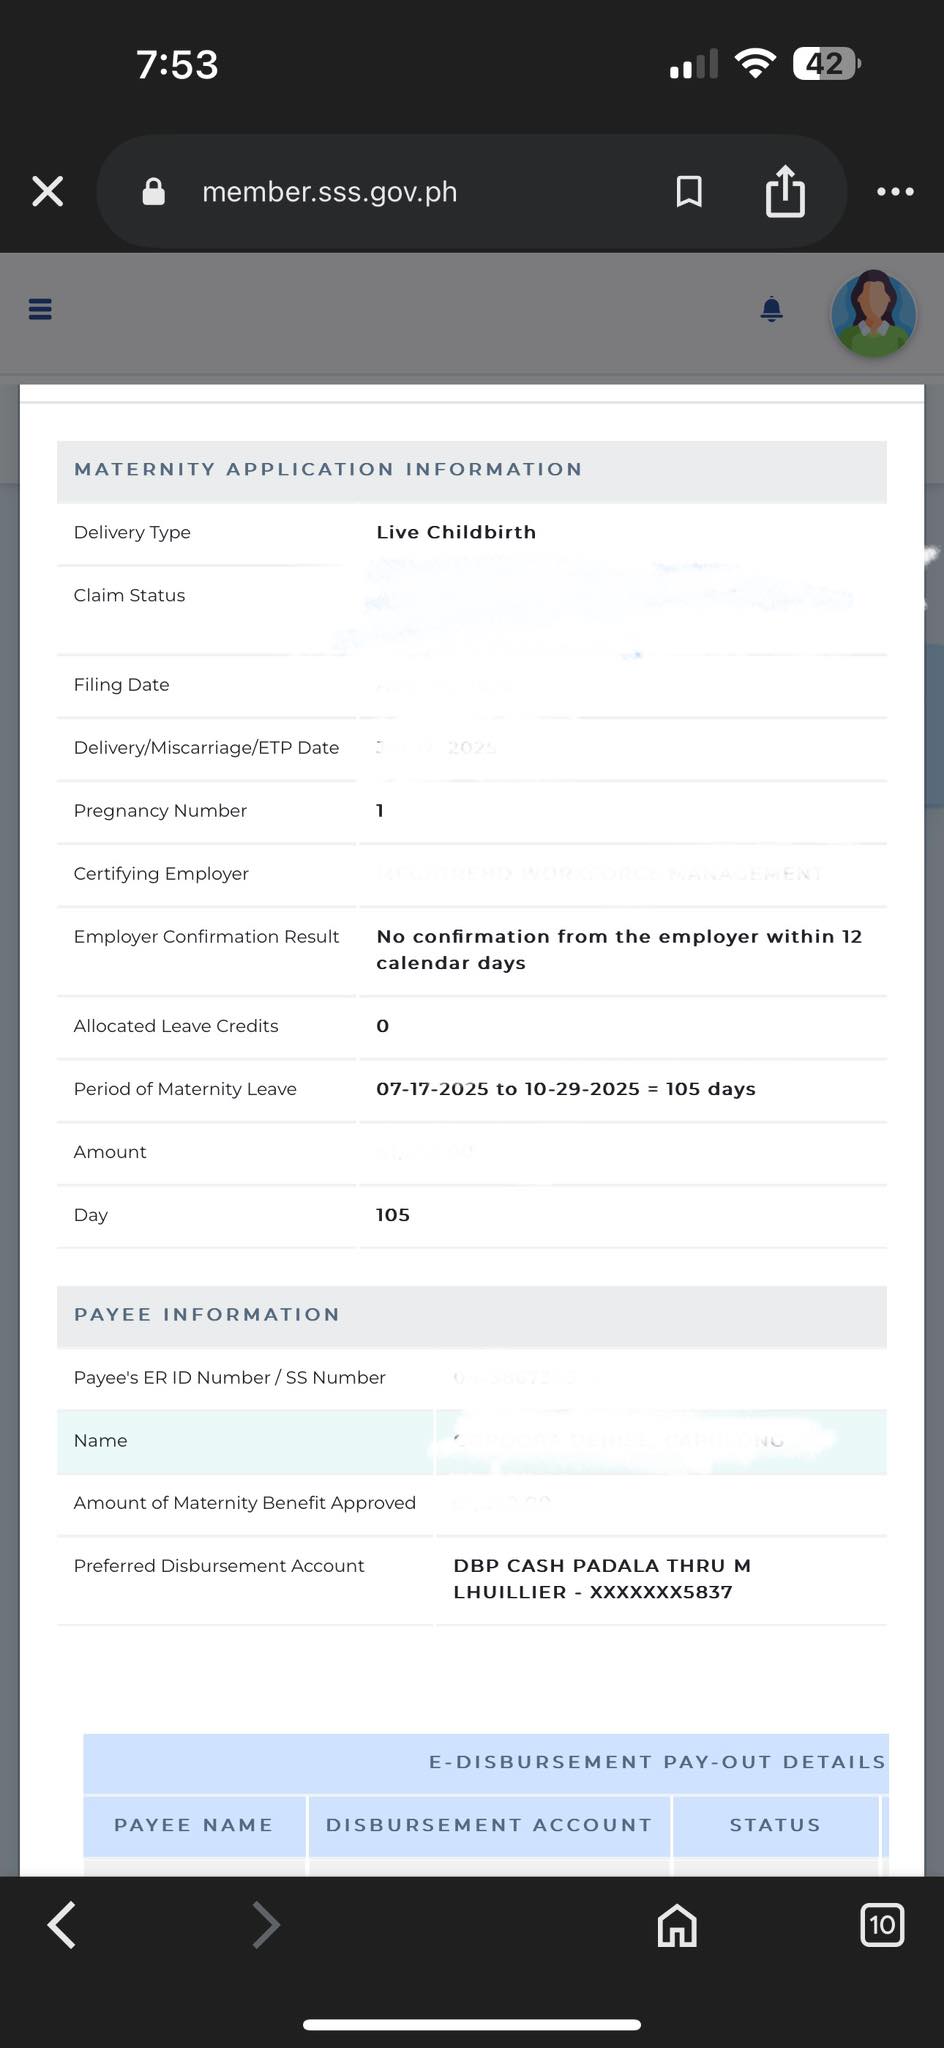Viewport: 944px width, 2048px height.
Task: Click the Name row label in Payee Information
Action: 100,1440
